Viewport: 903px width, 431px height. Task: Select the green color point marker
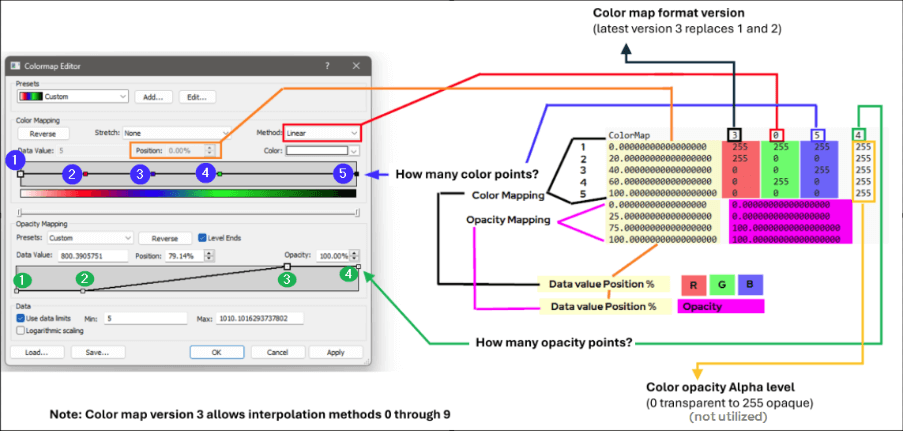(219, 174)
